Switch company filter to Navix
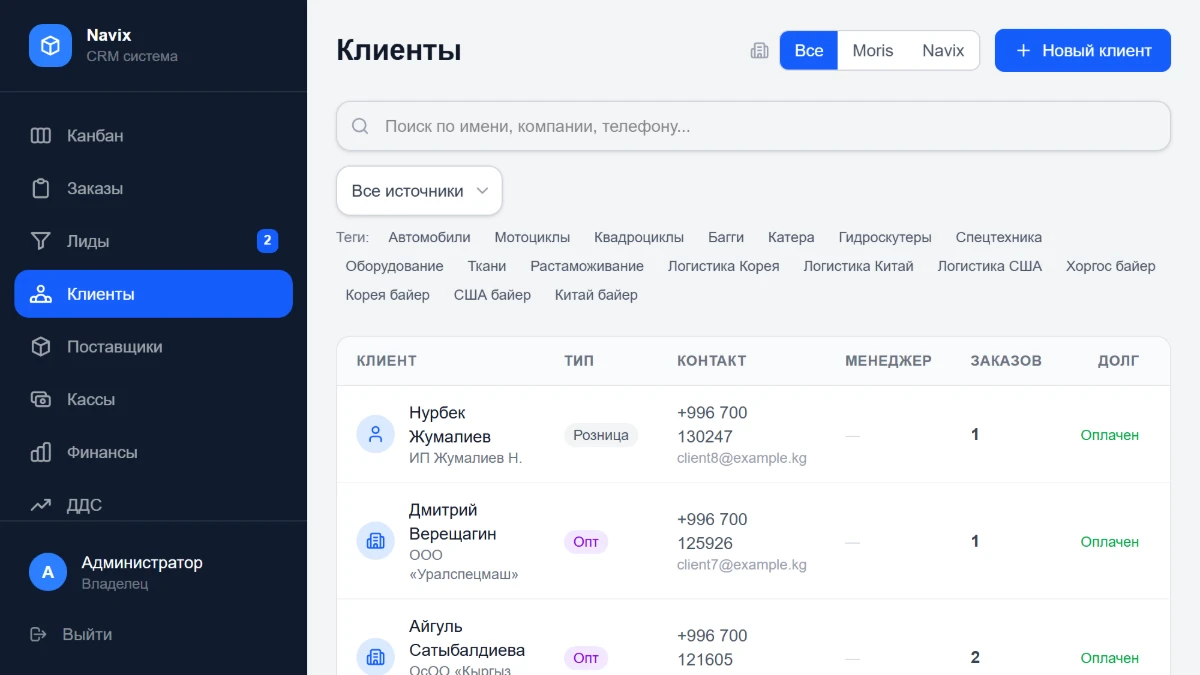 tap(943, 50)
